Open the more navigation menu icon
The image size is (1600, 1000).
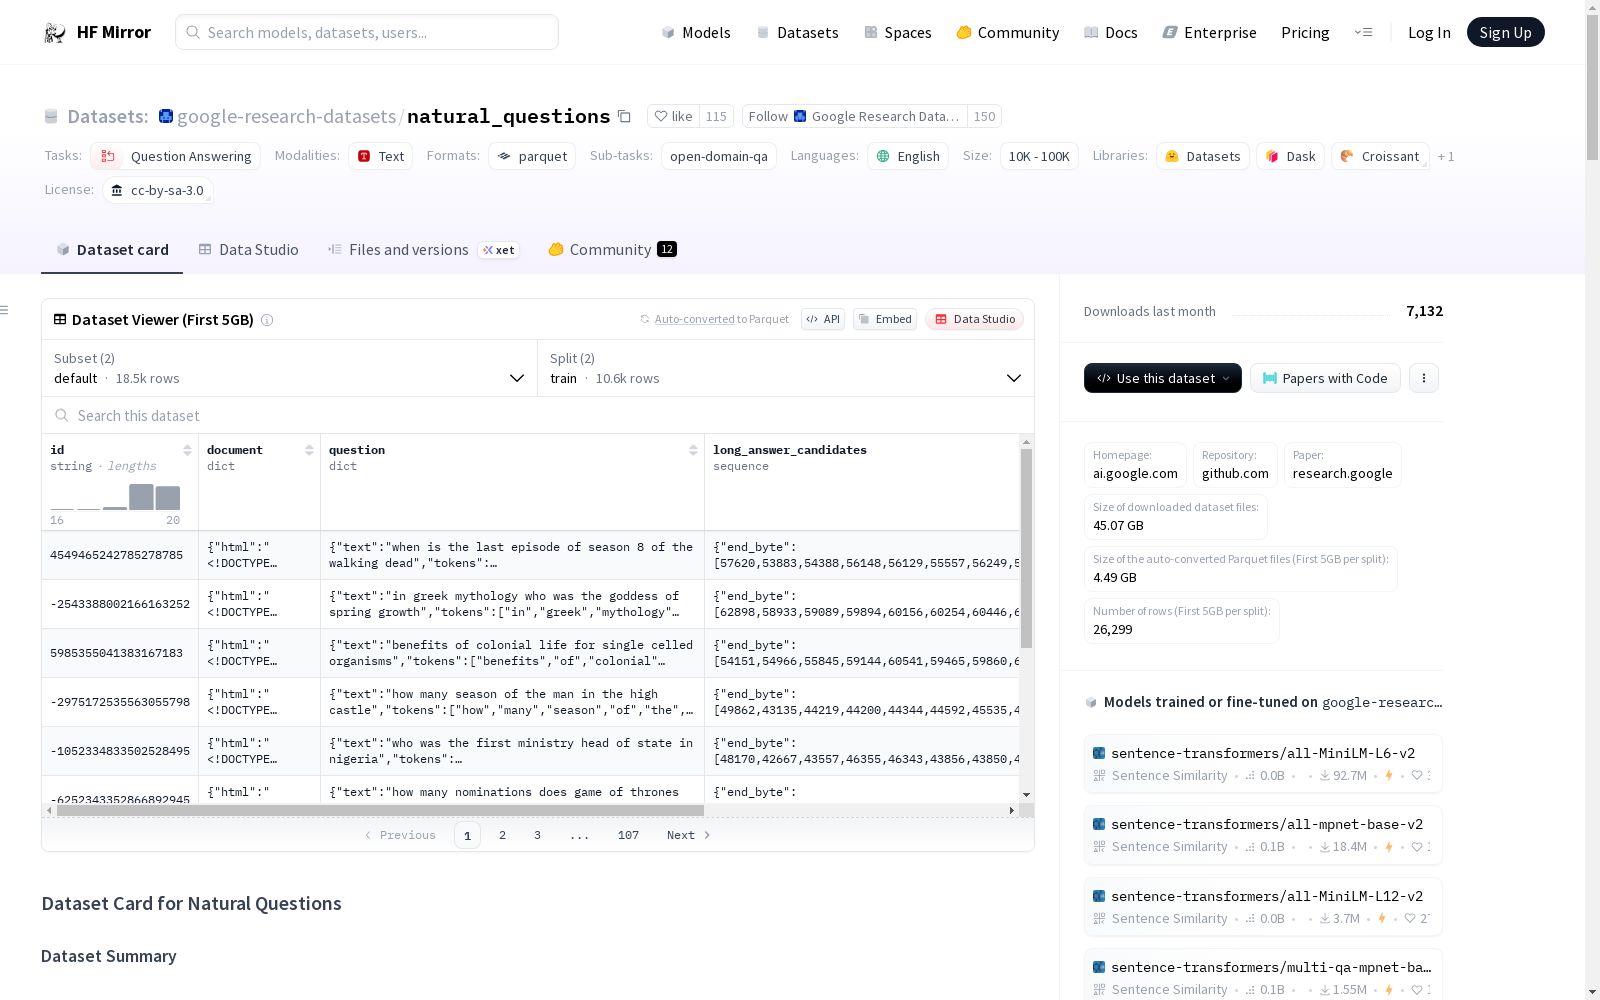click(1363, 33)
